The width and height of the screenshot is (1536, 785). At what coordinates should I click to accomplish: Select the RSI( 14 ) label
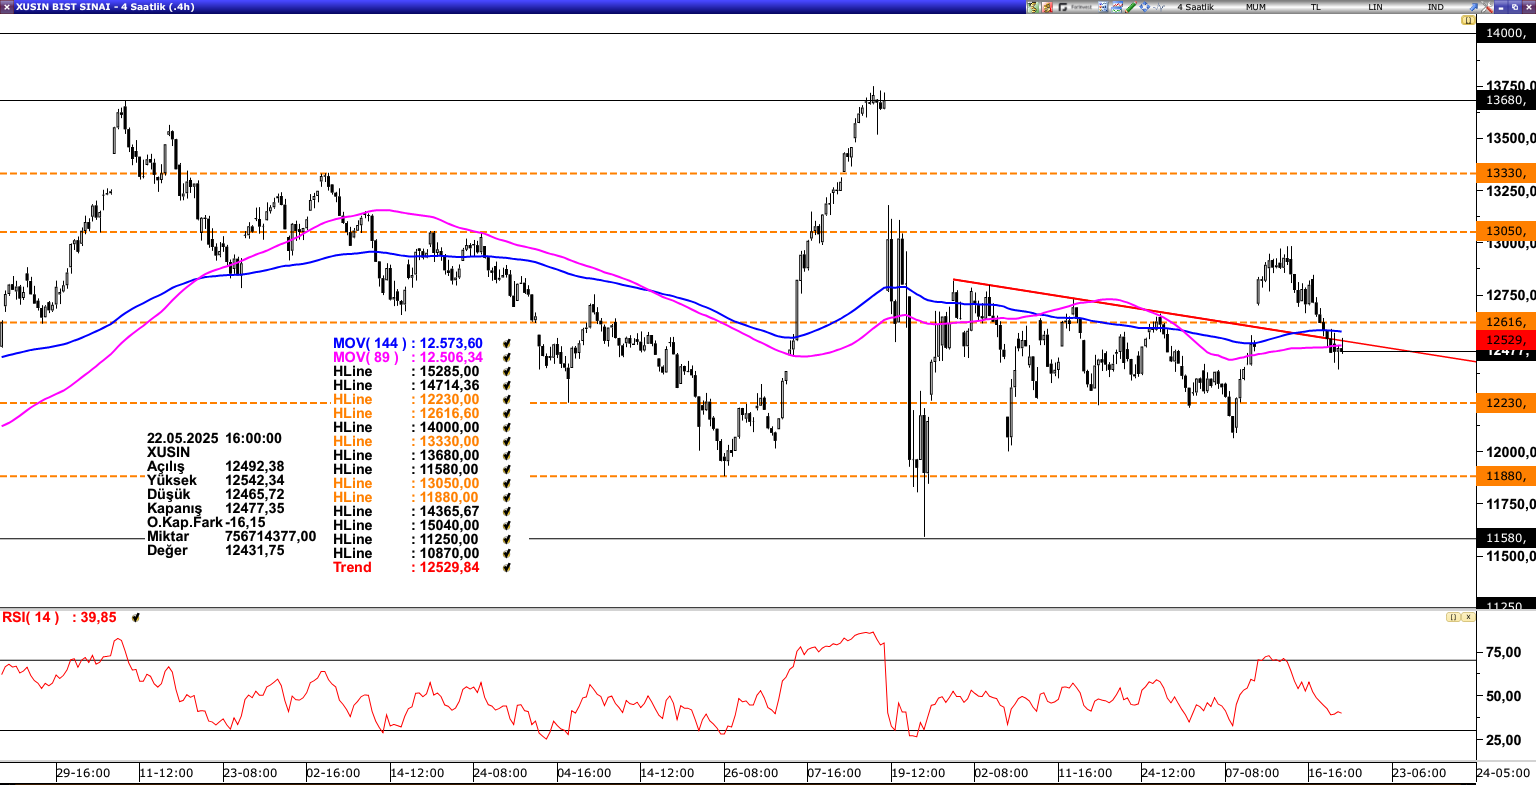coord(31,617)
